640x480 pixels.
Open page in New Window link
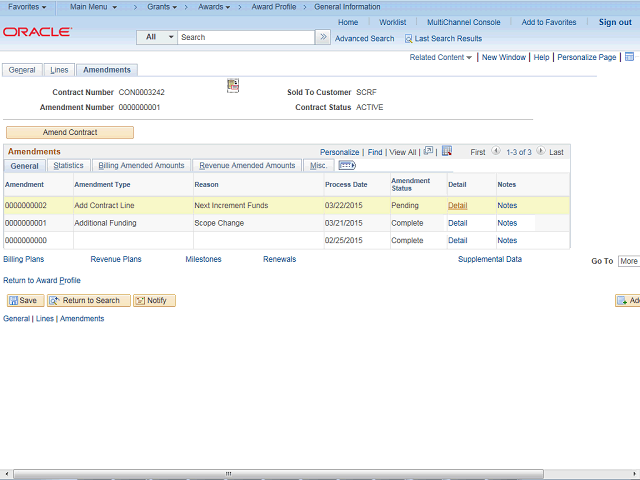(504, 58)
